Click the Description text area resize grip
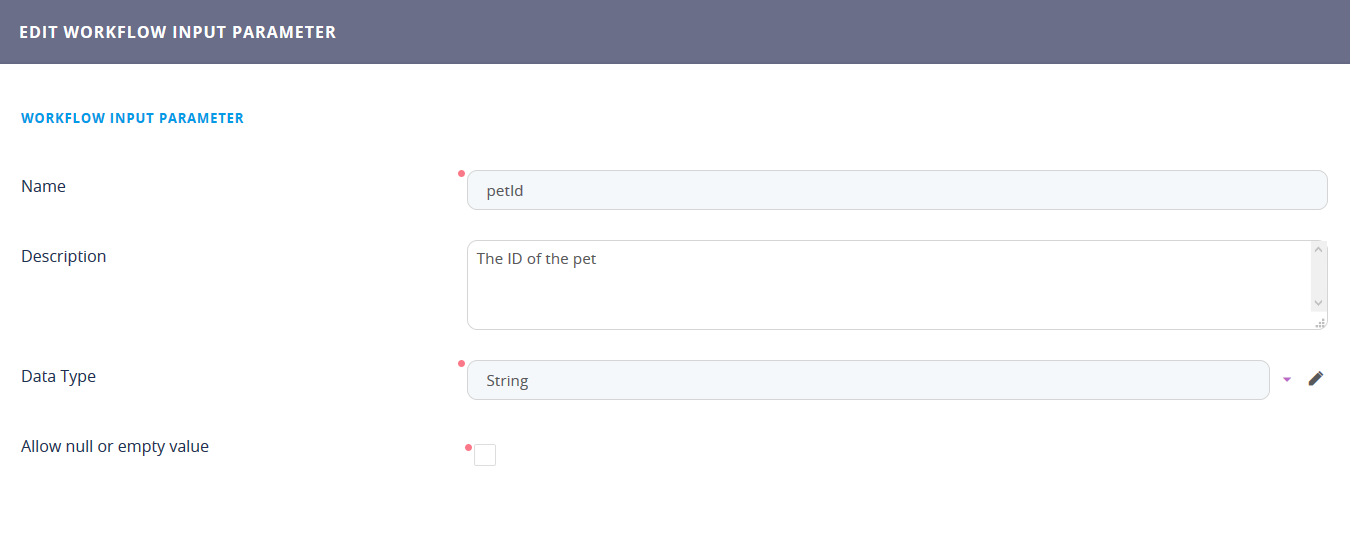This screenshot has height=539, width=1350. [1320, 323]
